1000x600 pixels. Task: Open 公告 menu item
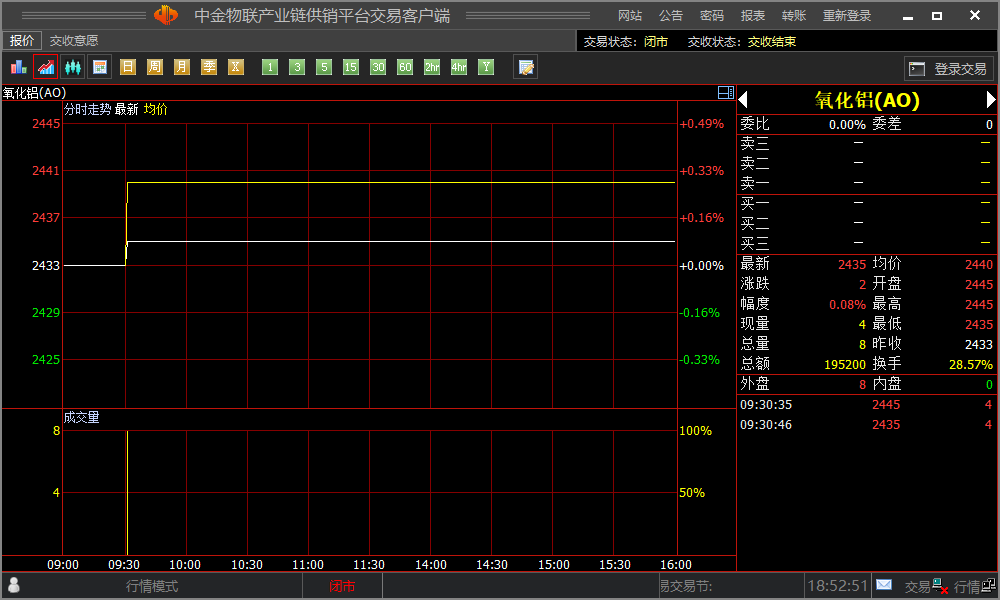(x=671, y=16)
